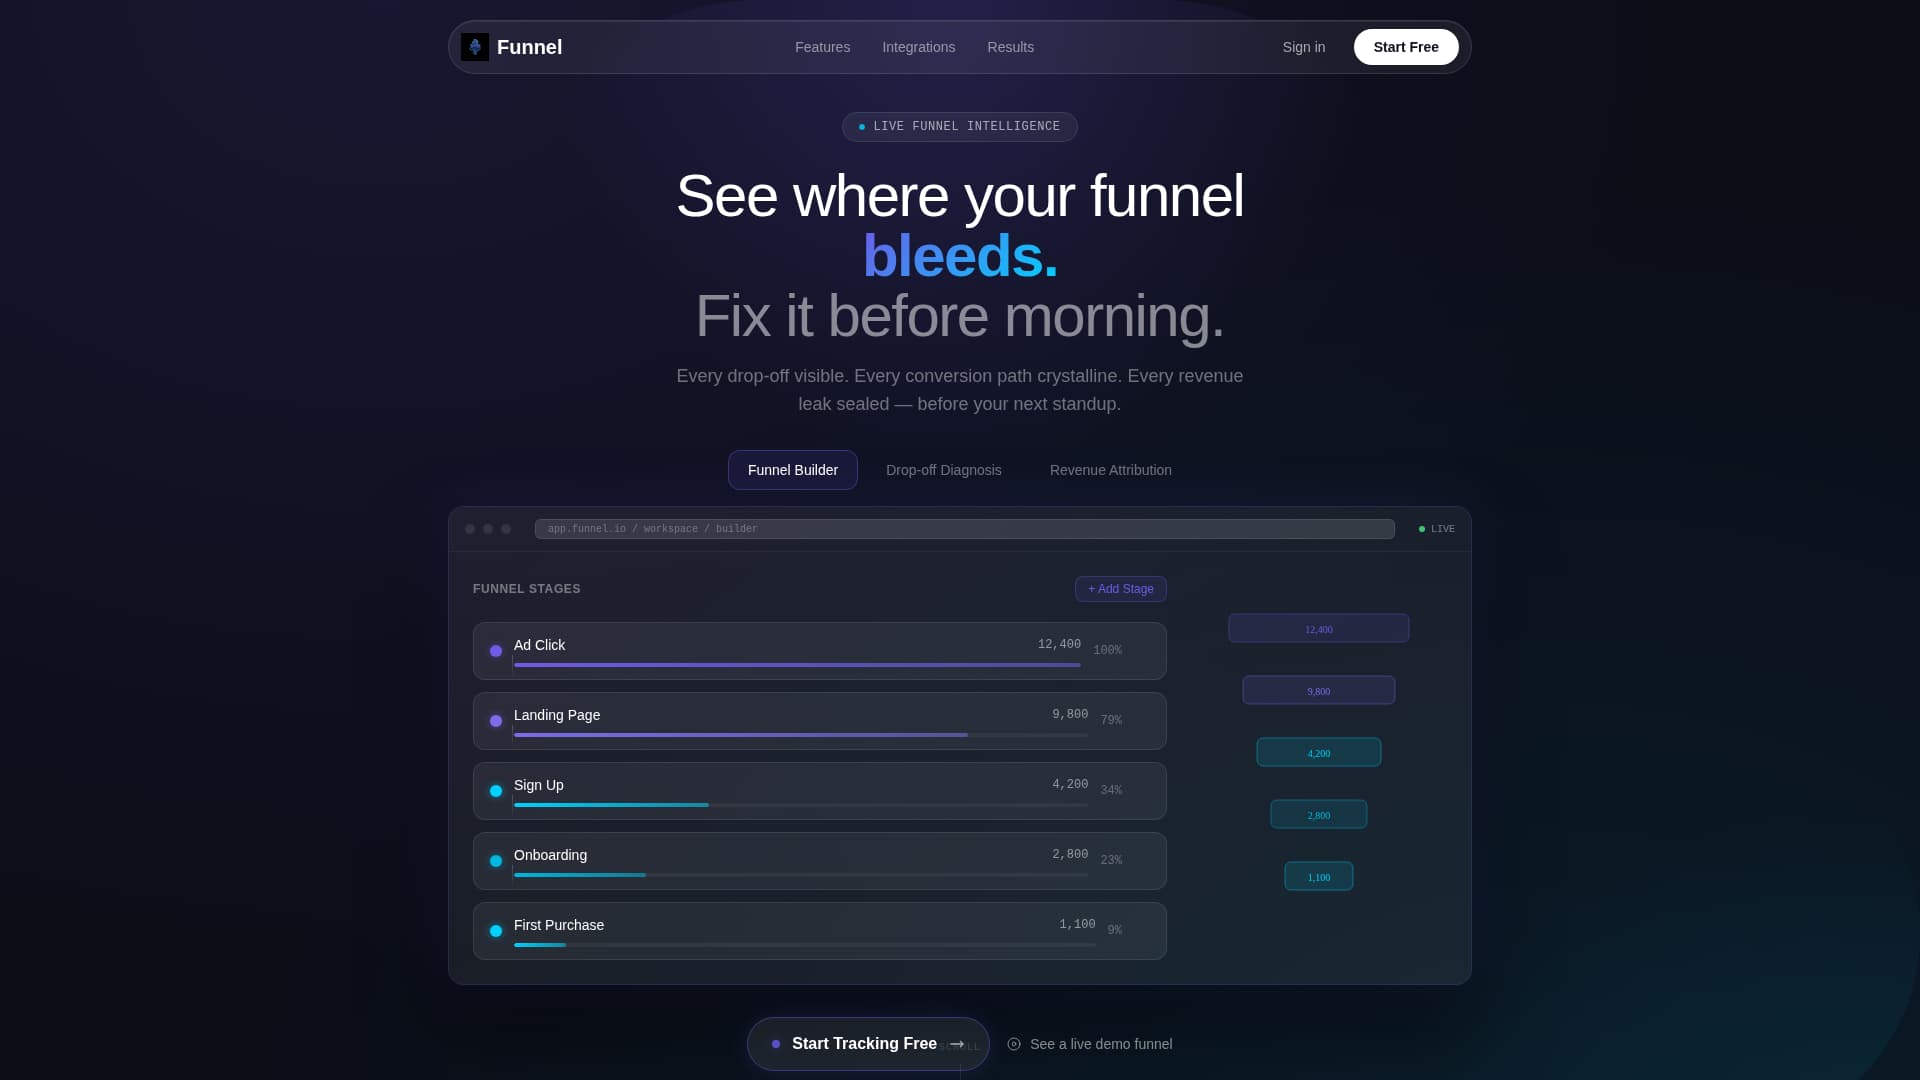Click the purple dot beside Ad Click
Screen dimensions: 1920x1080
coord(495,651)
